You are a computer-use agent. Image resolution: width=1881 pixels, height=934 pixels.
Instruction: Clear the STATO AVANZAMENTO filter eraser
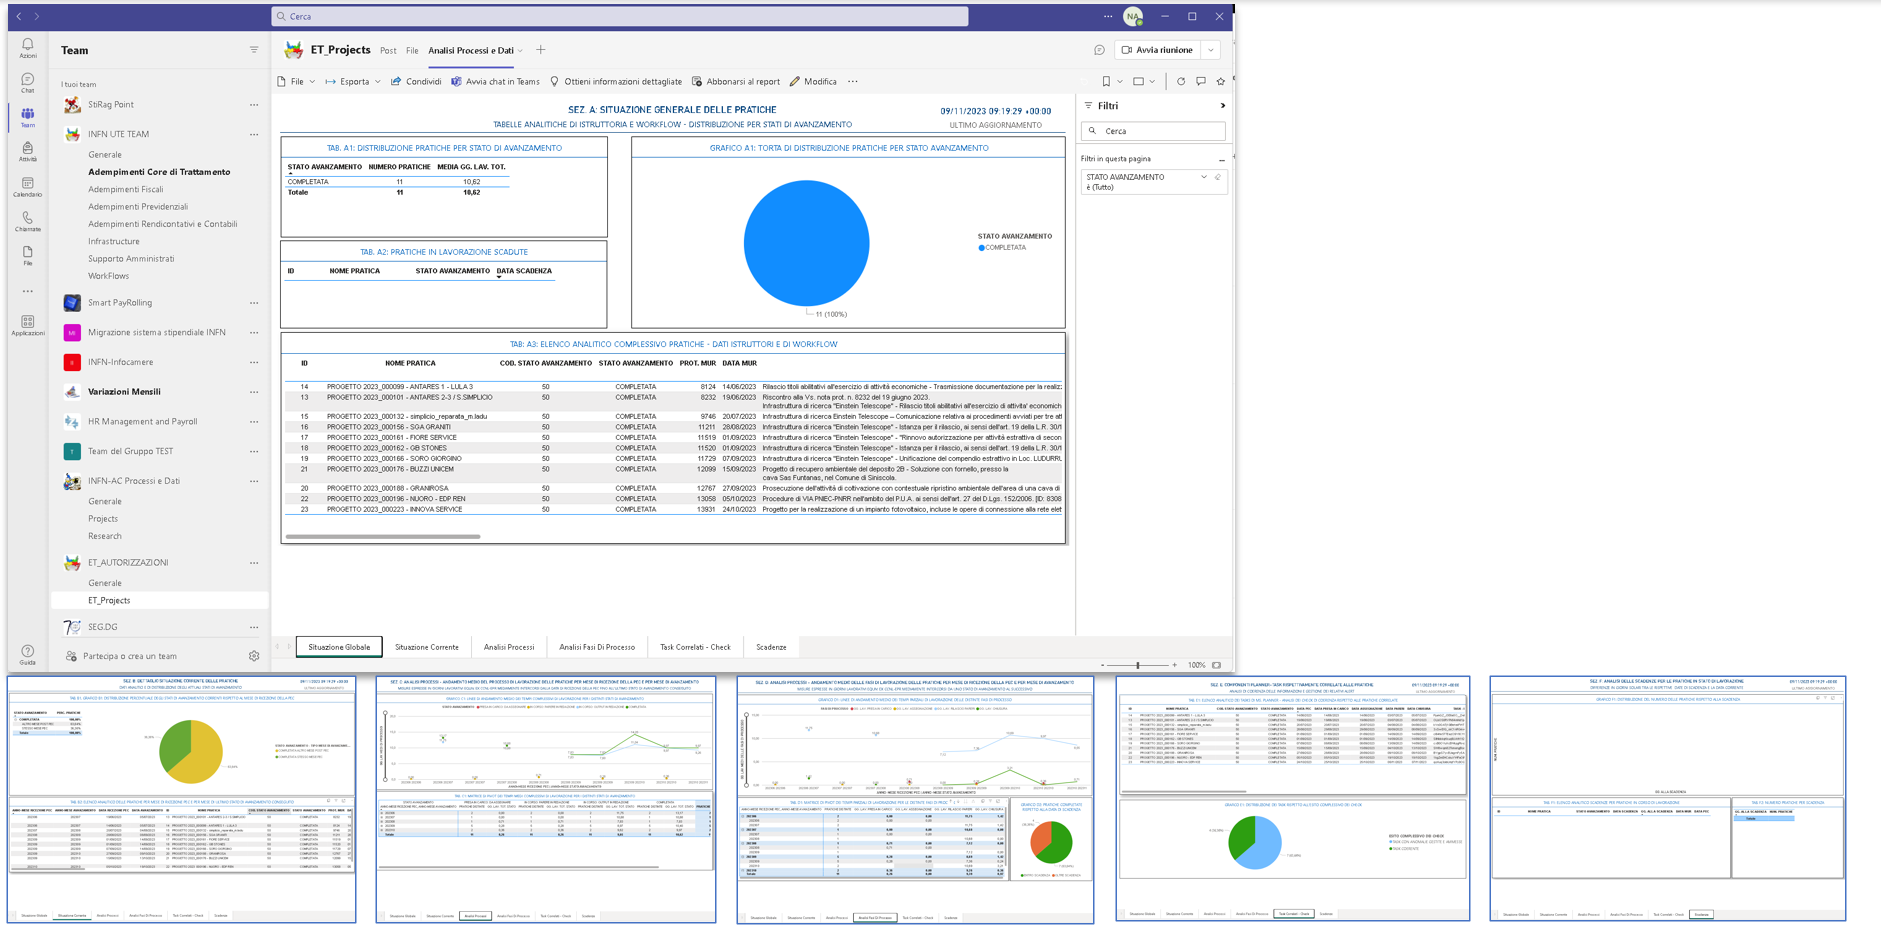pyautogui.click(x=1218, y=177)
